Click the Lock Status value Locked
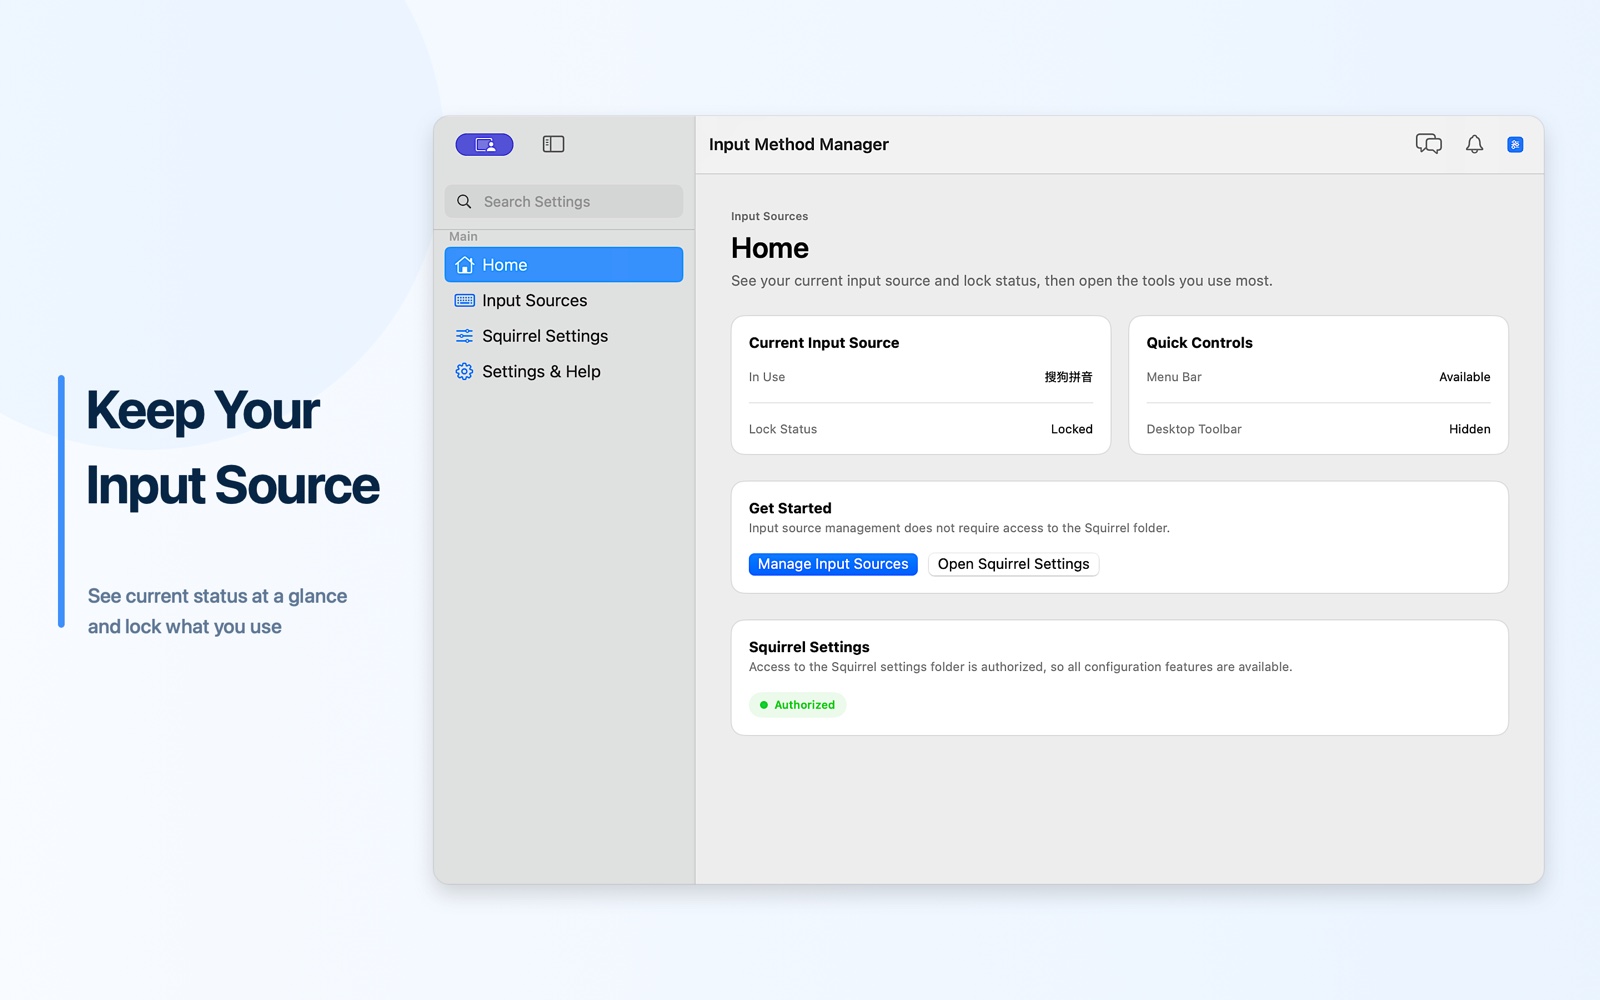 pos(1071,429)
